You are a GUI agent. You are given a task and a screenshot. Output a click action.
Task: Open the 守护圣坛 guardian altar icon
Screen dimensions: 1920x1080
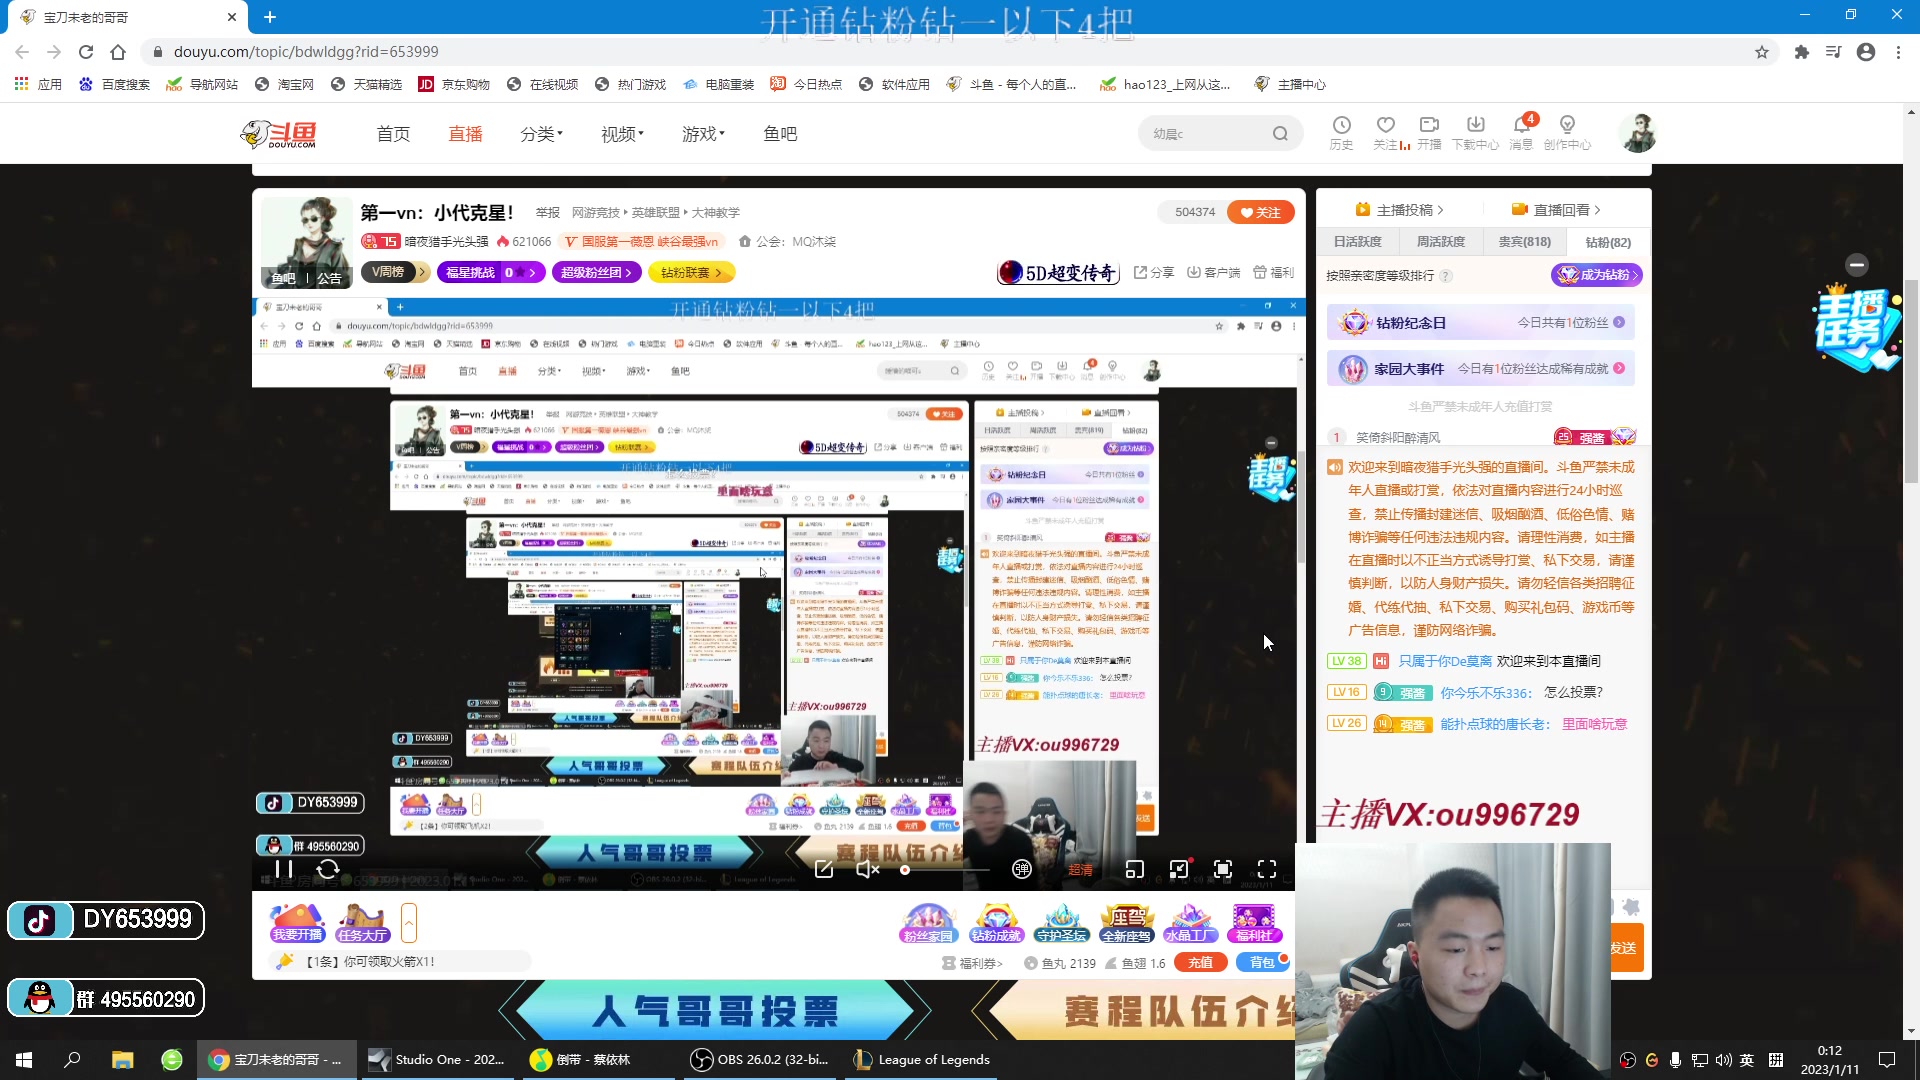click(1061, 921)
